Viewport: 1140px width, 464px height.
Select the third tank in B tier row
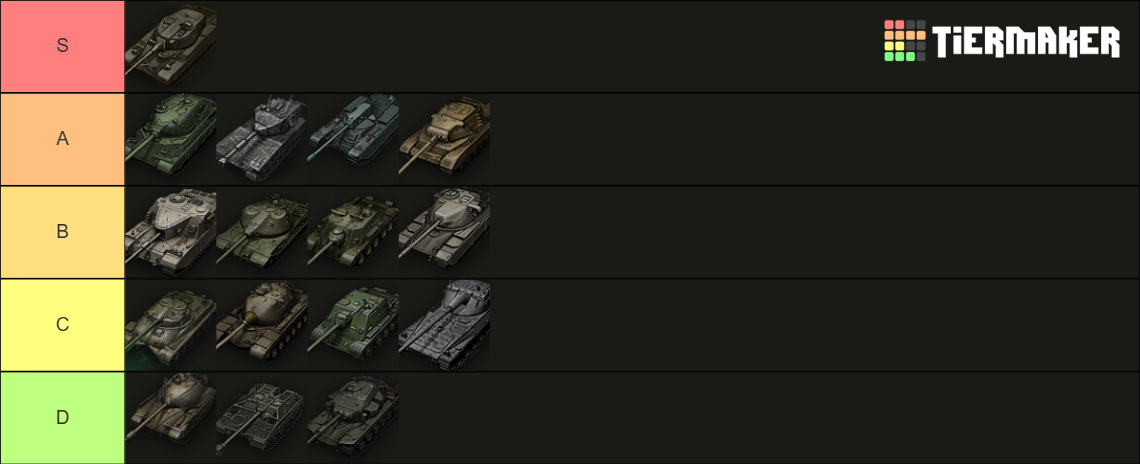click(353, 232)
